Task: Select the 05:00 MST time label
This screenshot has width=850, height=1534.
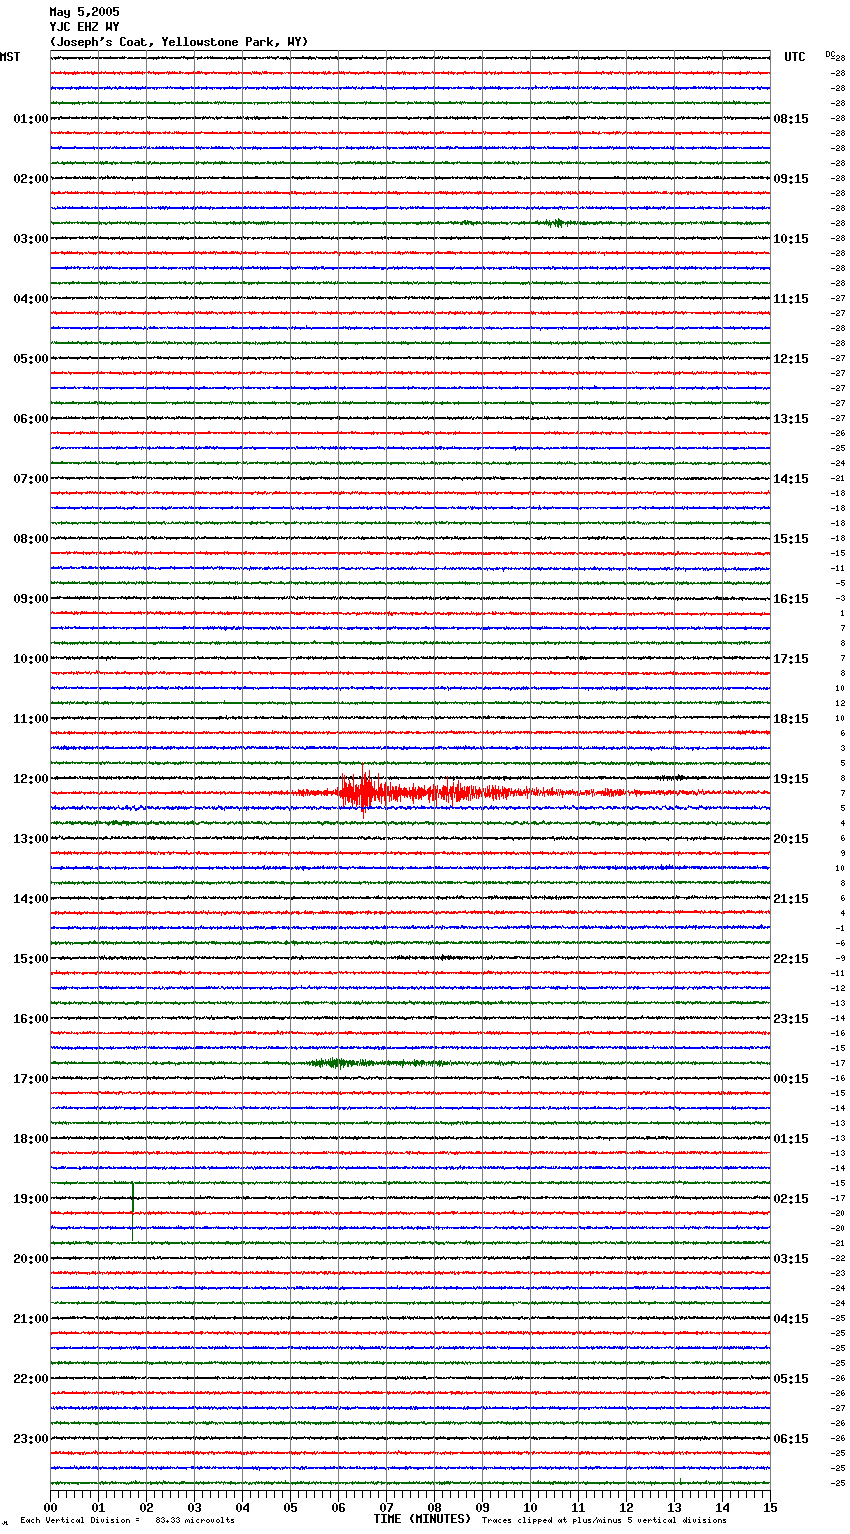Action: coord(31,359)
